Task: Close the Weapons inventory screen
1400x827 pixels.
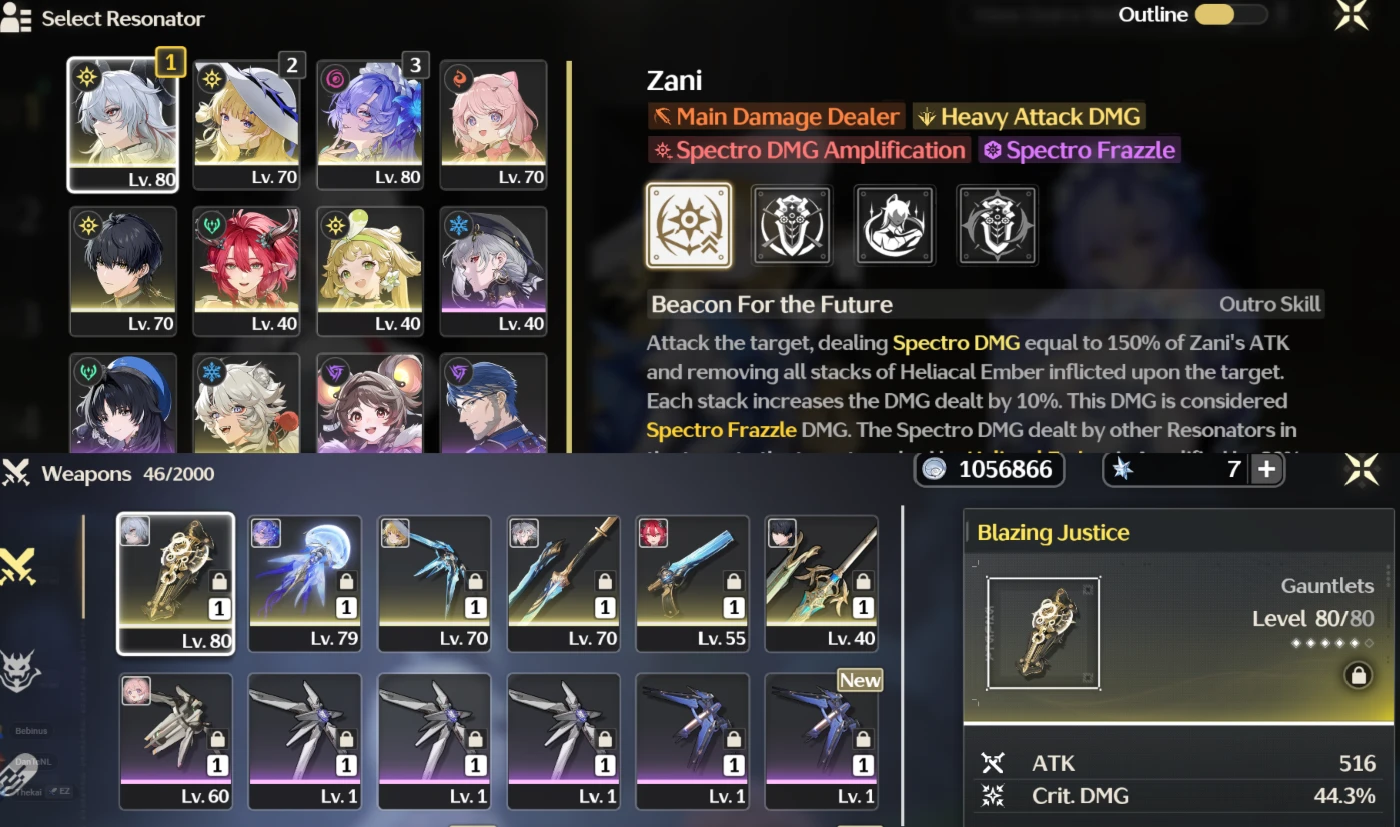Action: point(1361,469)
